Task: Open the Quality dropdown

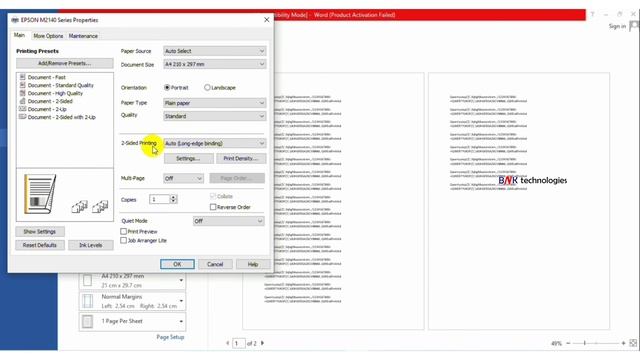Action: [x=215, y=116]
